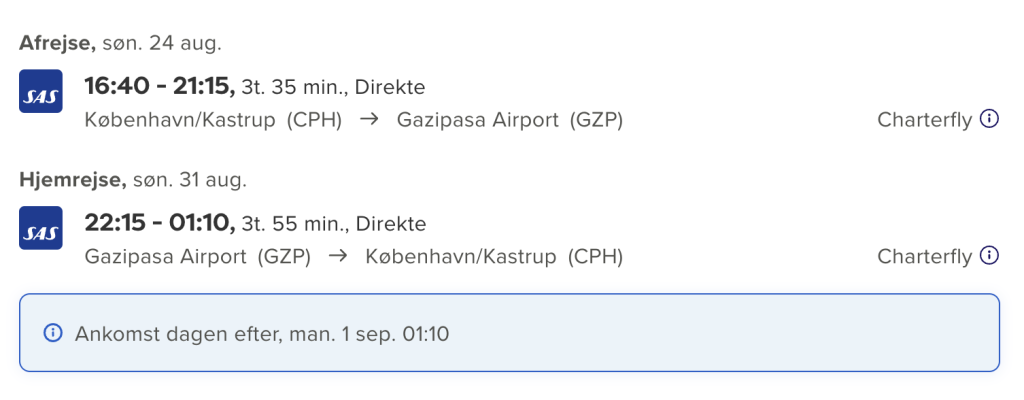The width and height of the screenshot is (1024, 400).
Task: Select the Charterfly label on the return flight
Action: [925, 256]
